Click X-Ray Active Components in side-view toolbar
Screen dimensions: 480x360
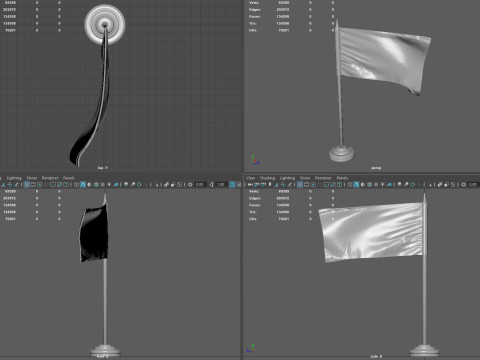point(446,184)
